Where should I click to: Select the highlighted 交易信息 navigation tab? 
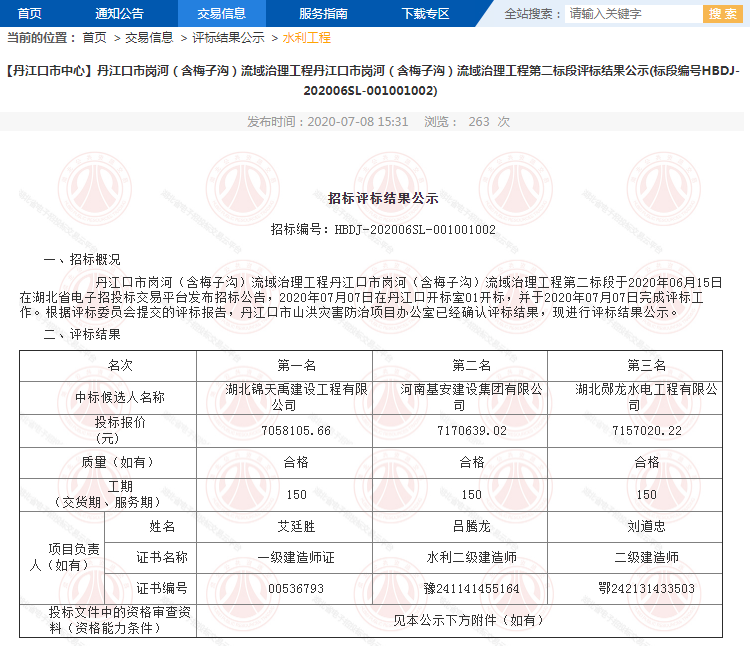pos(221,13)
